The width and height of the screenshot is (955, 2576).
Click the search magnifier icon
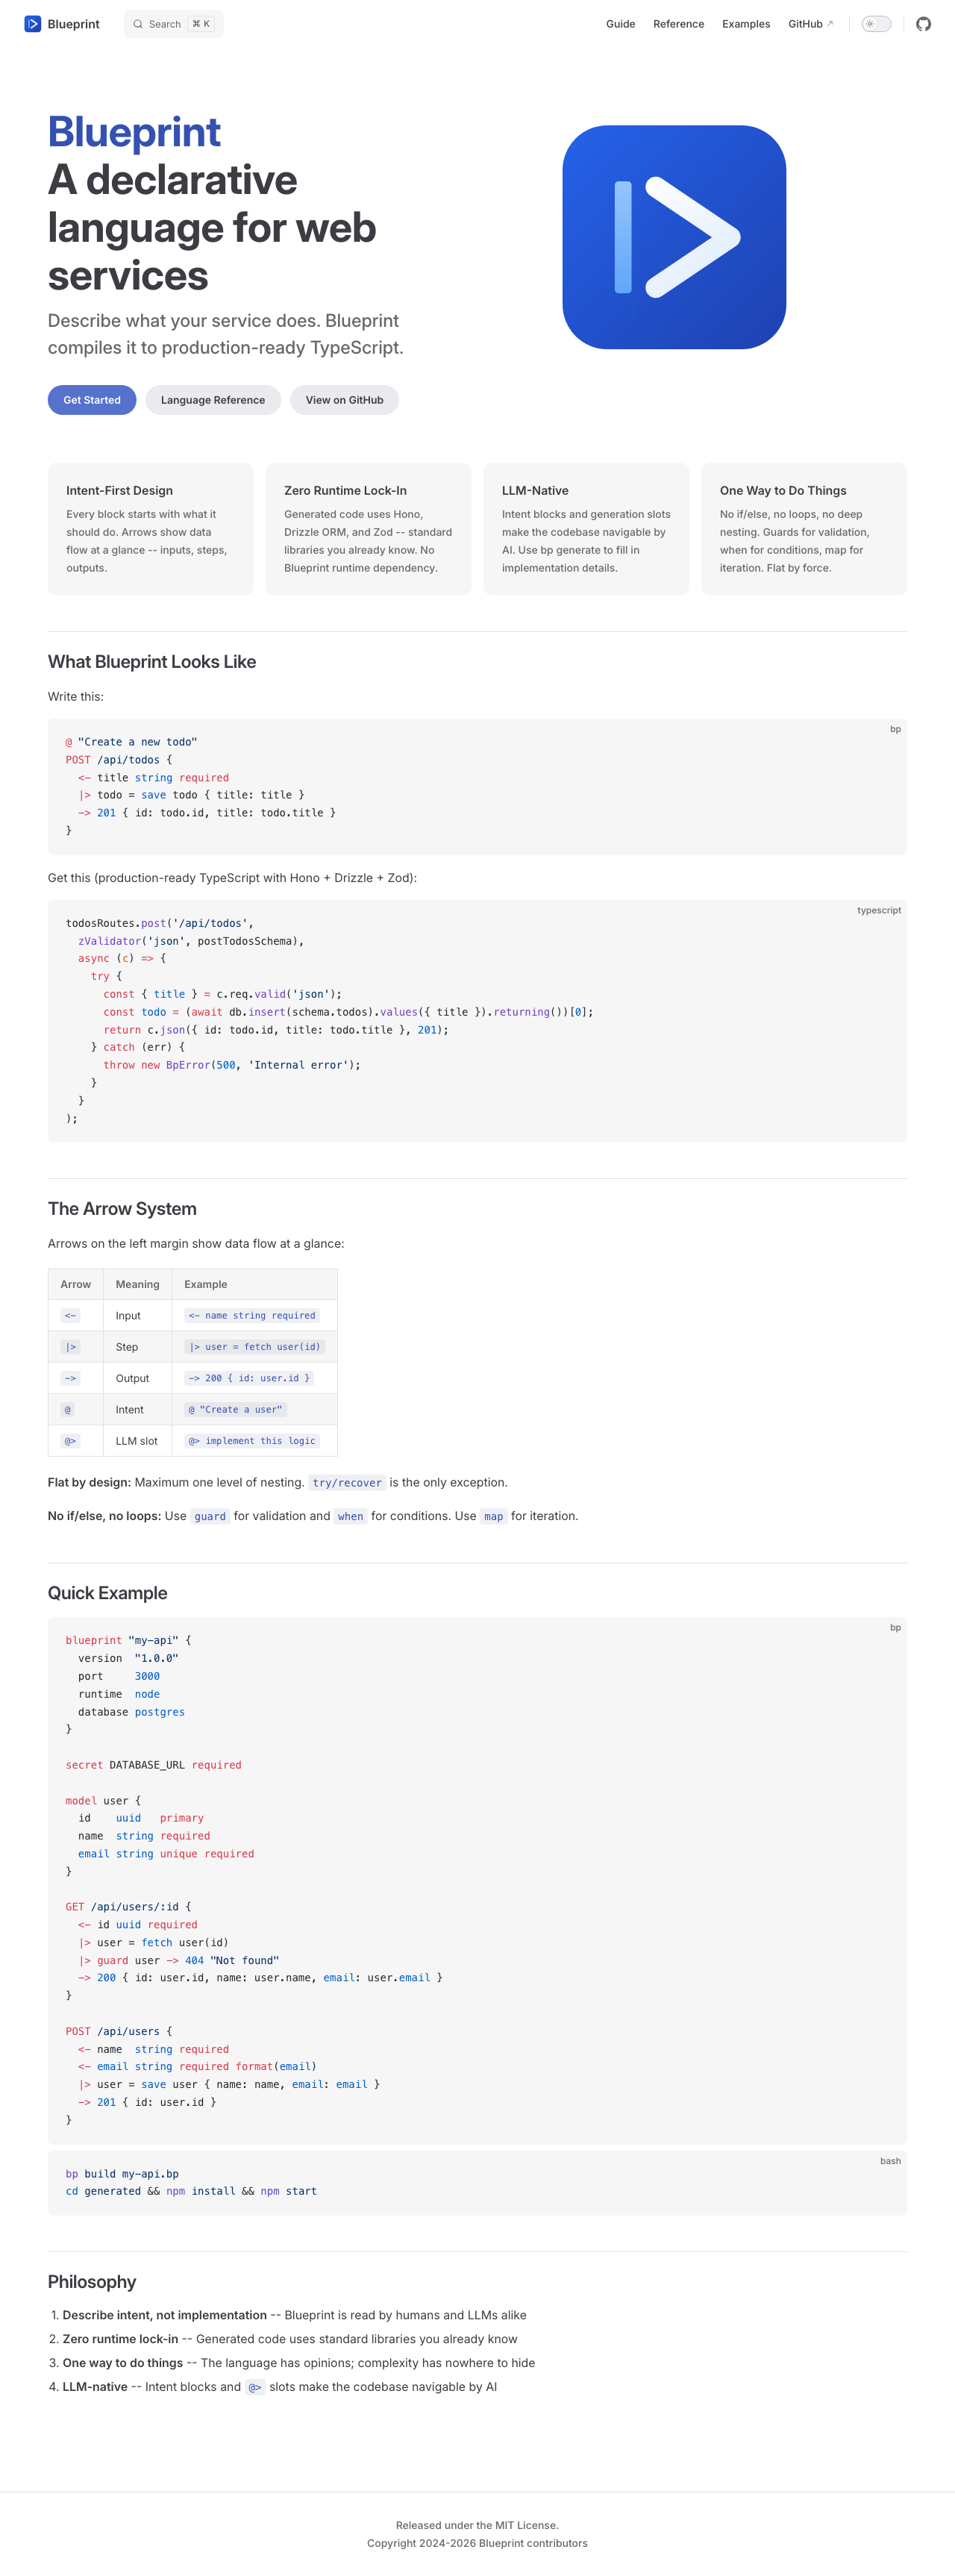138,24
